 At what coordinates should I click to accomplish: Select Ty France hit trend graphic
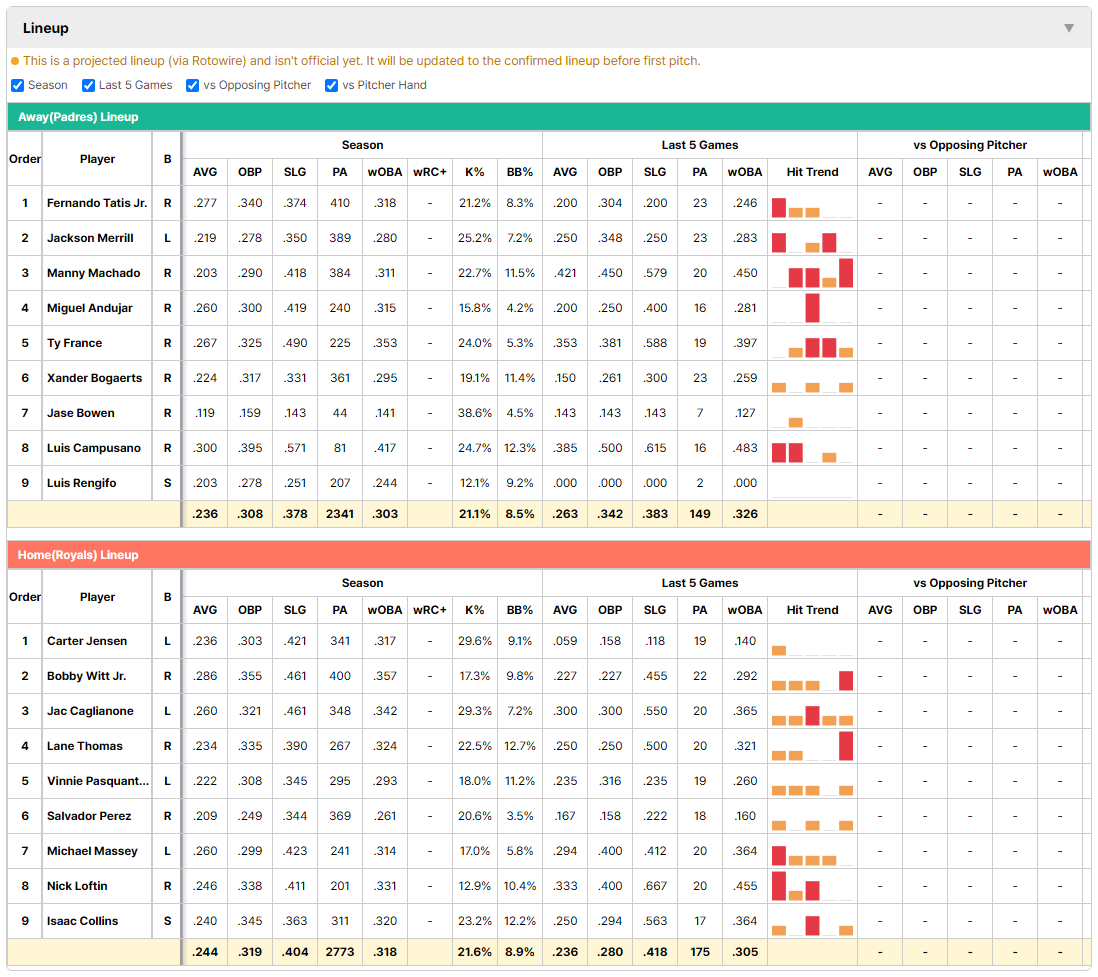coord(812,343)
